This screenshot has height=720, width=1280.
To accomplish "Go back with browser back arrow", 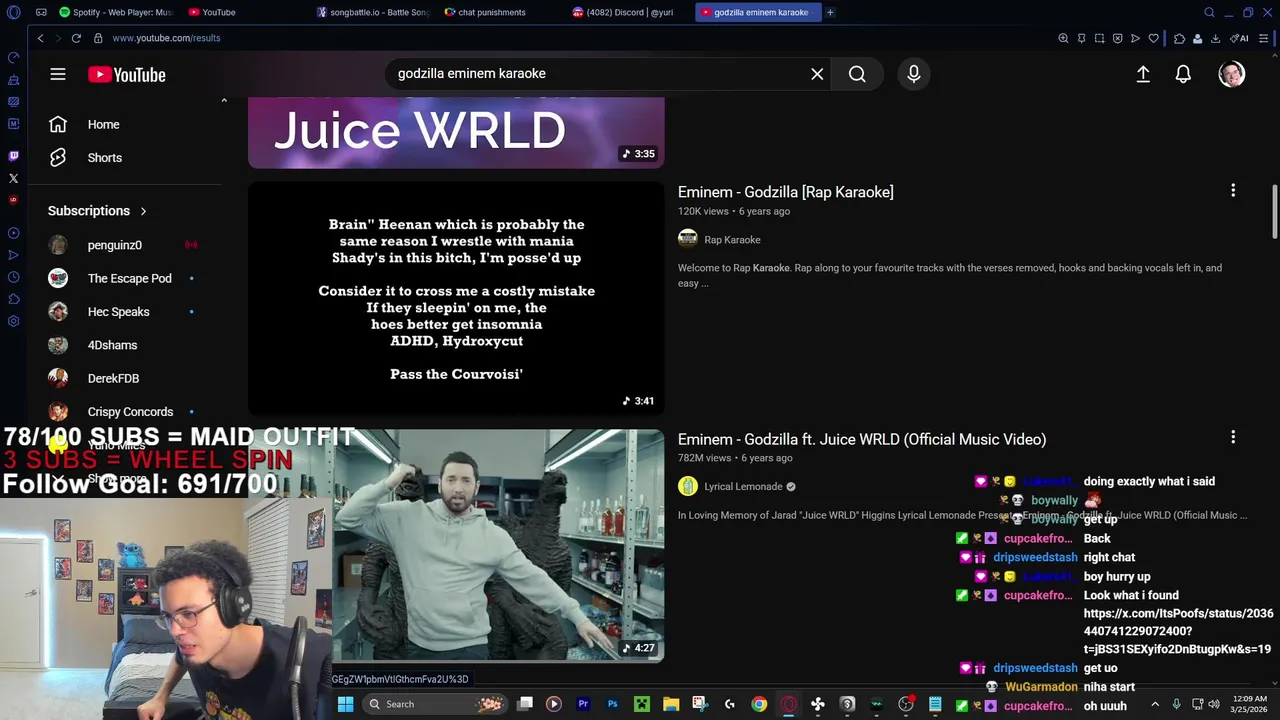I will tap(40, 38).
